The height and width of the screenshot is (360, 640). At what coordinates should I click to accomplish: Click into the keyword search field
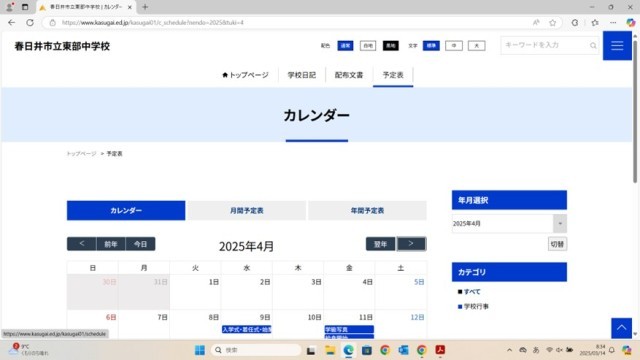pos(545,45)
